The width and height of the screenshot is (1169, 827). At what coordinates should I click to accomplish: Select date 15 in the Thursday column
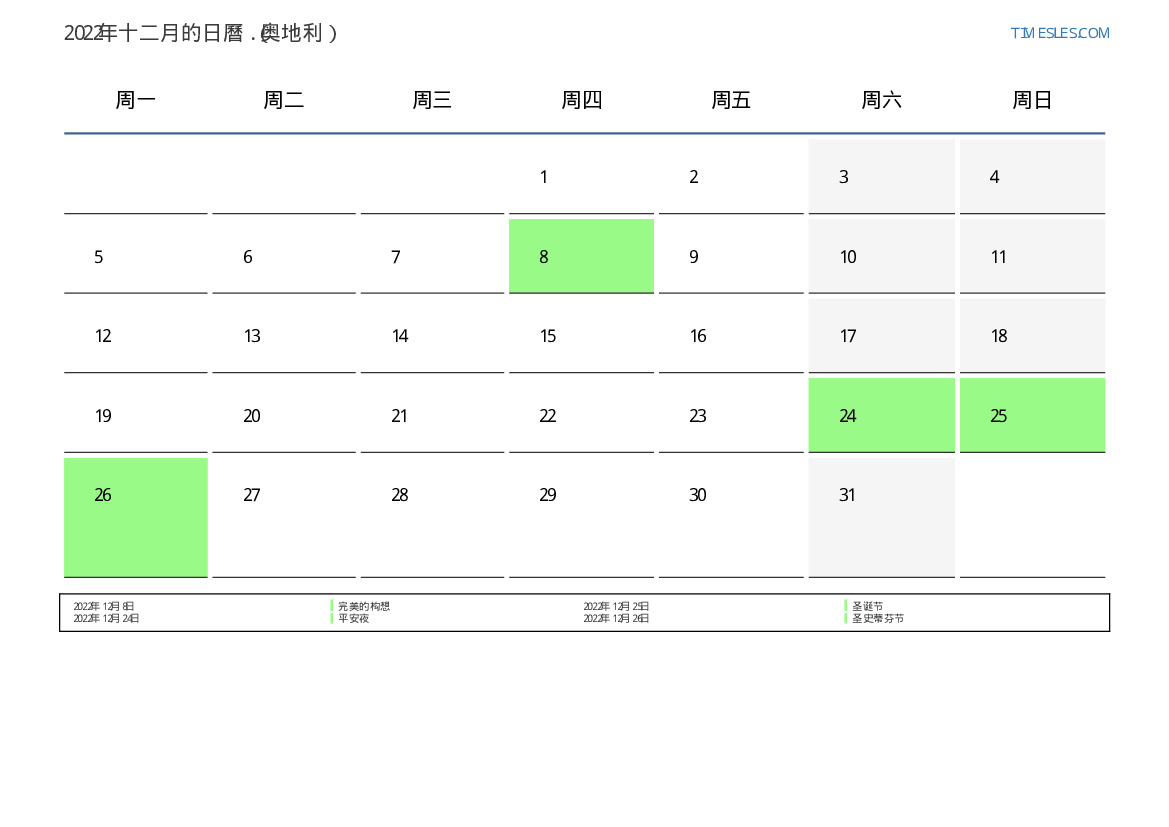[548, 336]
